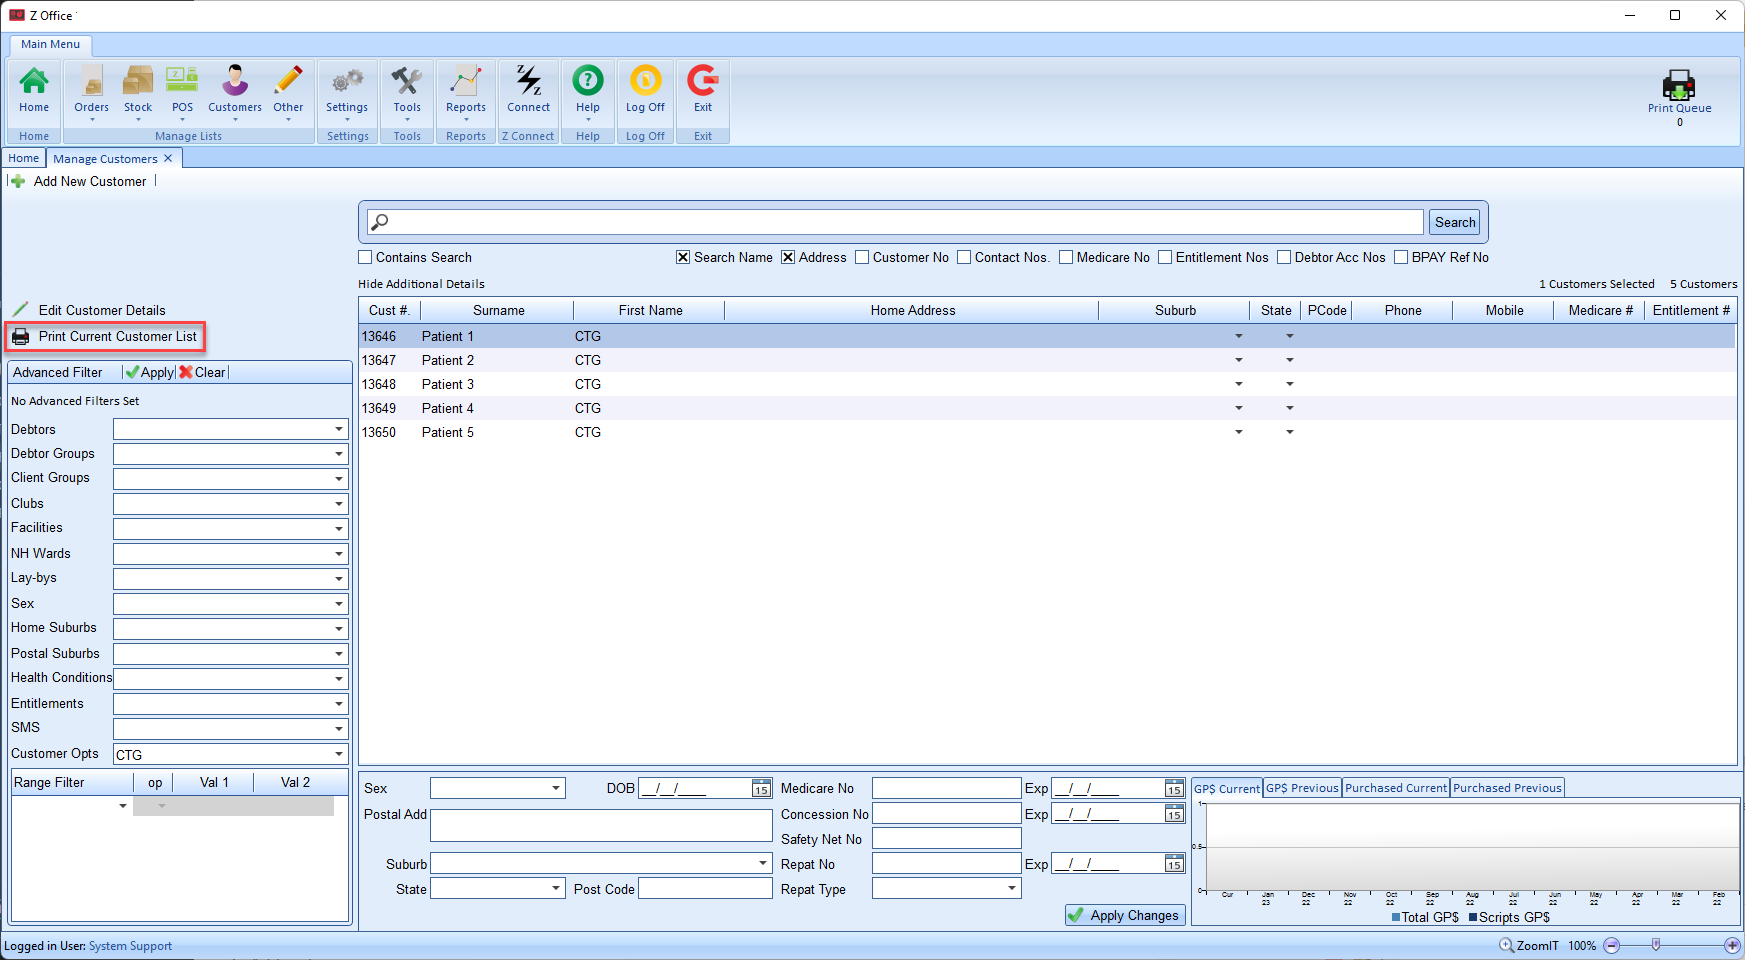Switch to Purchased Previous chart tab
The width and height of the screenshot is (1745, 960).
click(x=1507, y=788)
